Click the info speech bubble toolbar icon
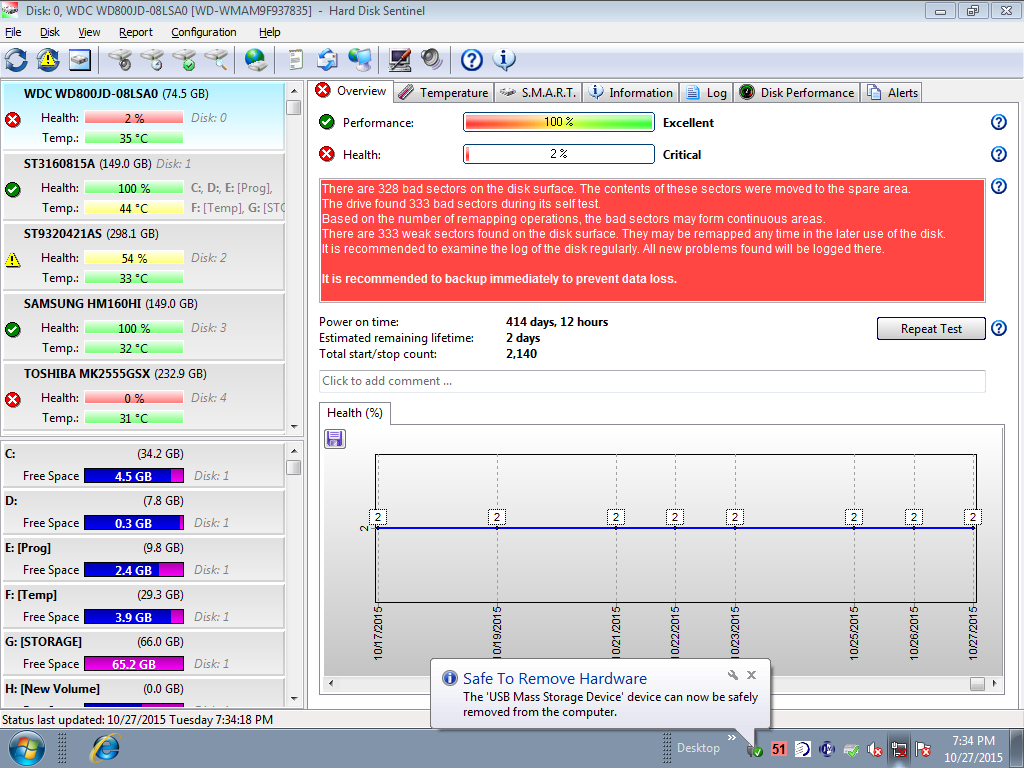This screenshot has height=768, width=1024. tap(504, 60)
